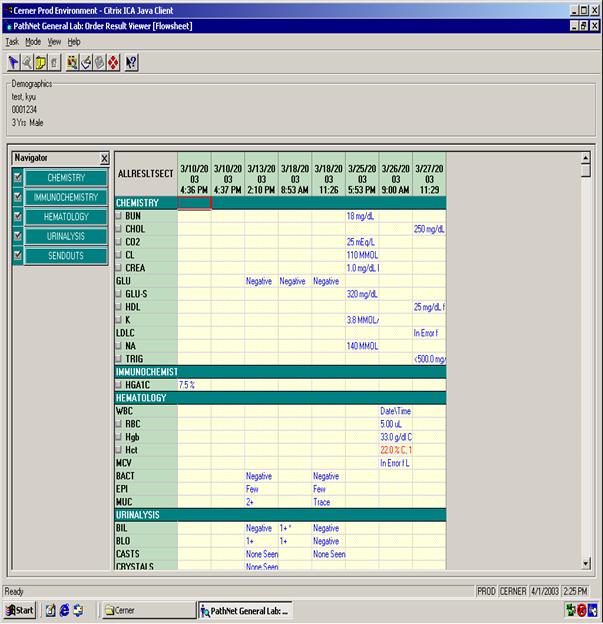Click the grayed pages toolbar icon

tap(99, 62)
